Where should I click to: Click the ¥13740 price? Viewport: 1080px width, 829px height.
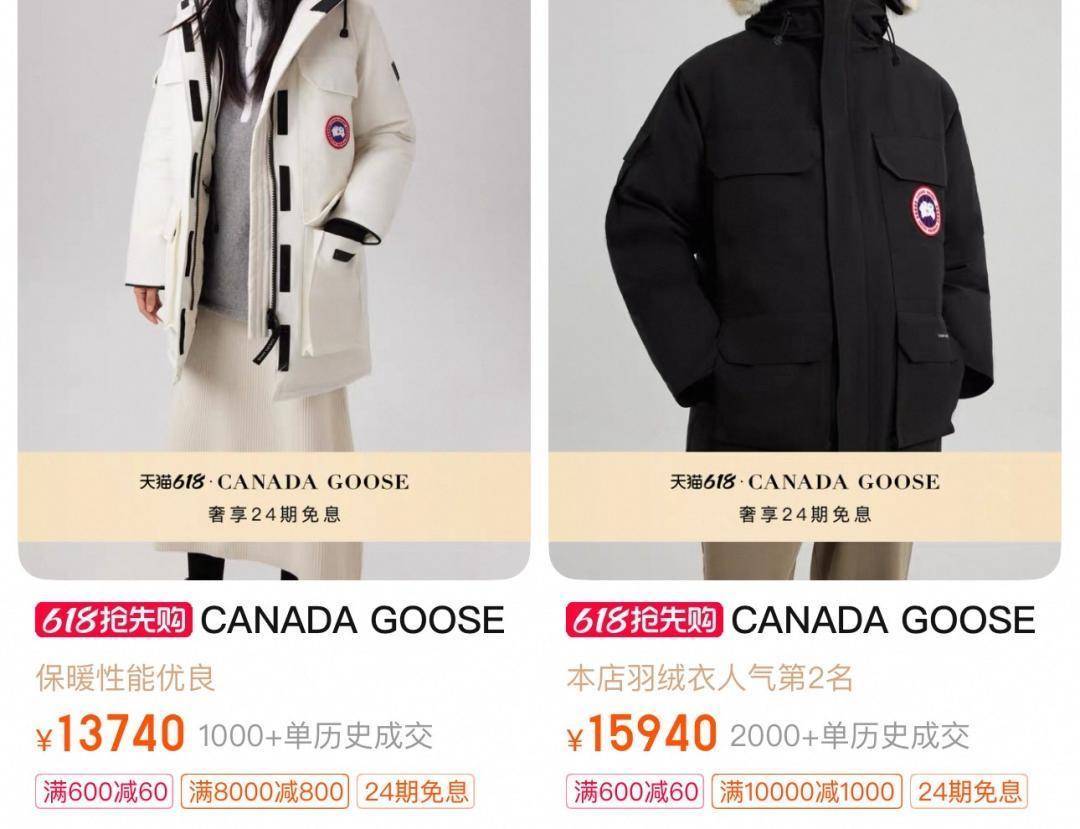(111, 734)
